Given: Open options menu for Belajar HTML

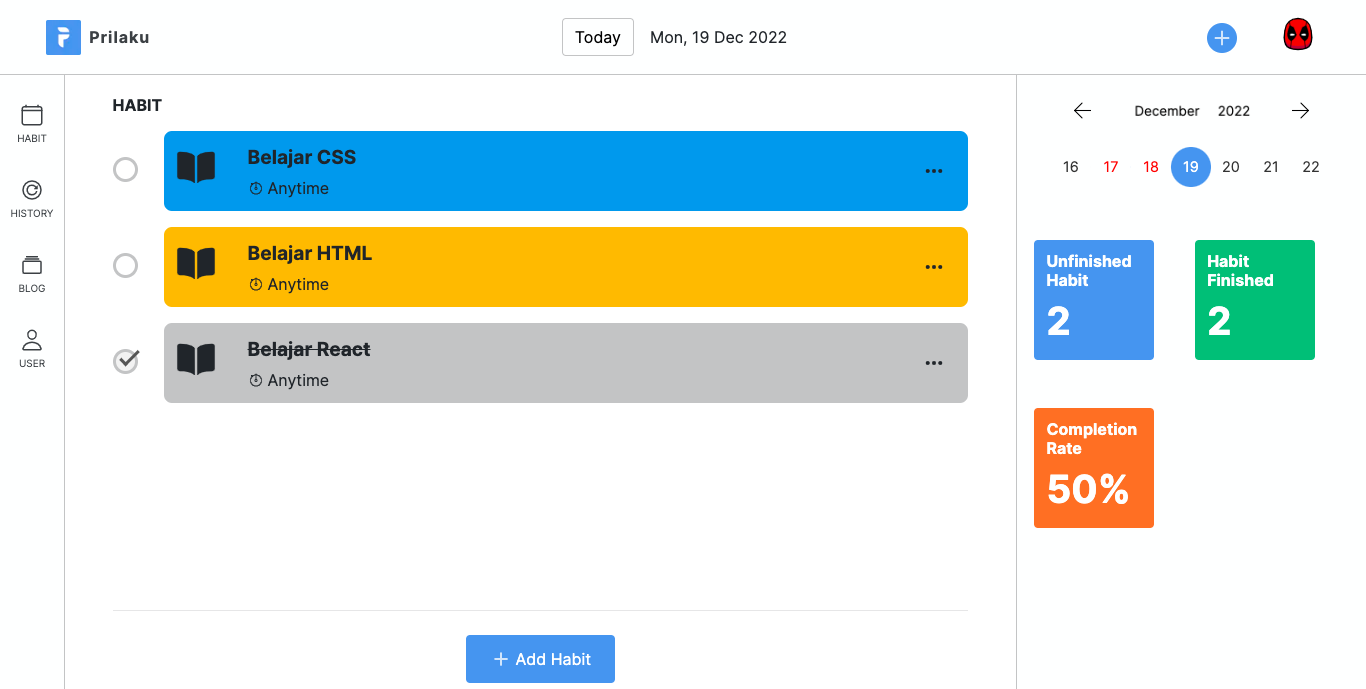Looking at the screenshot, I should coord(934,267).
